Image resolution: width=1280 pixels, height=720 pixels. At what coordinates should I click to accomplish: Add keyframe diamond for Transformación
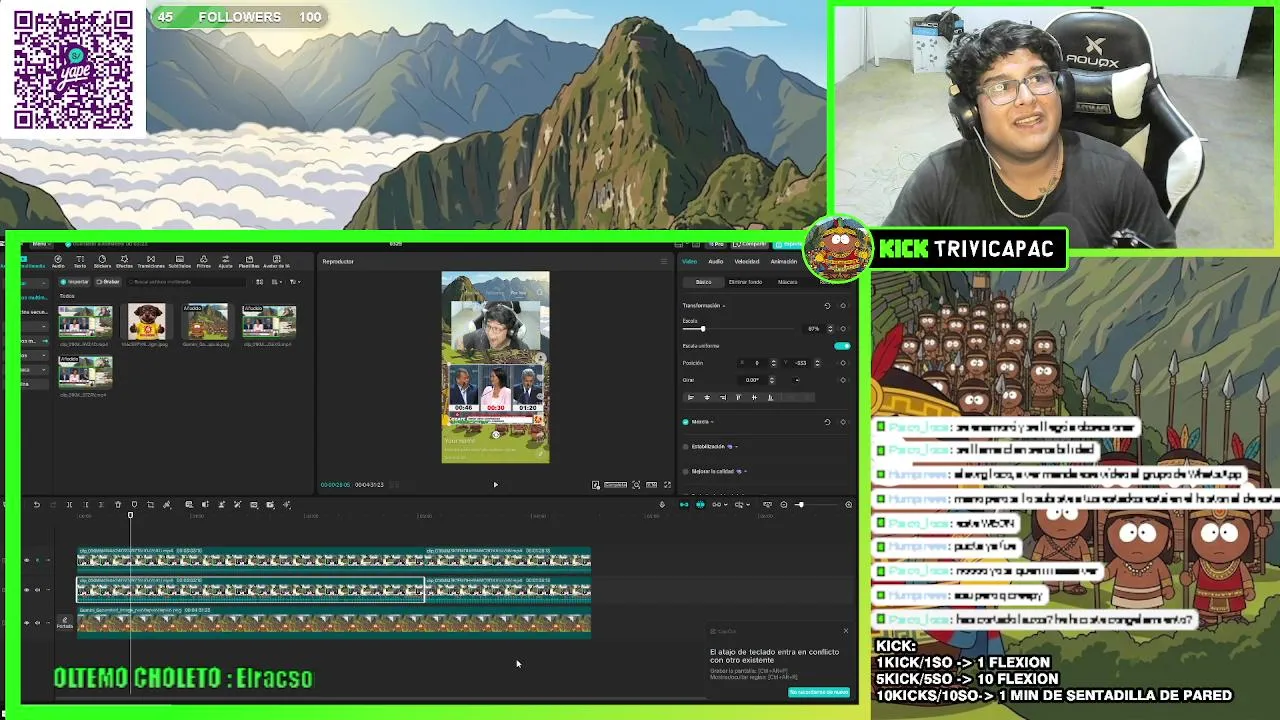pos(843,306)
